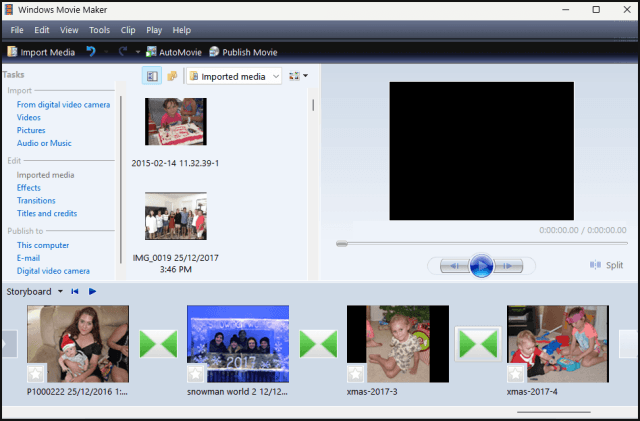This screenshot has height=421, width=640.
Task: Toggle the Tasks pane view button
Action: [x=152, y=76]
